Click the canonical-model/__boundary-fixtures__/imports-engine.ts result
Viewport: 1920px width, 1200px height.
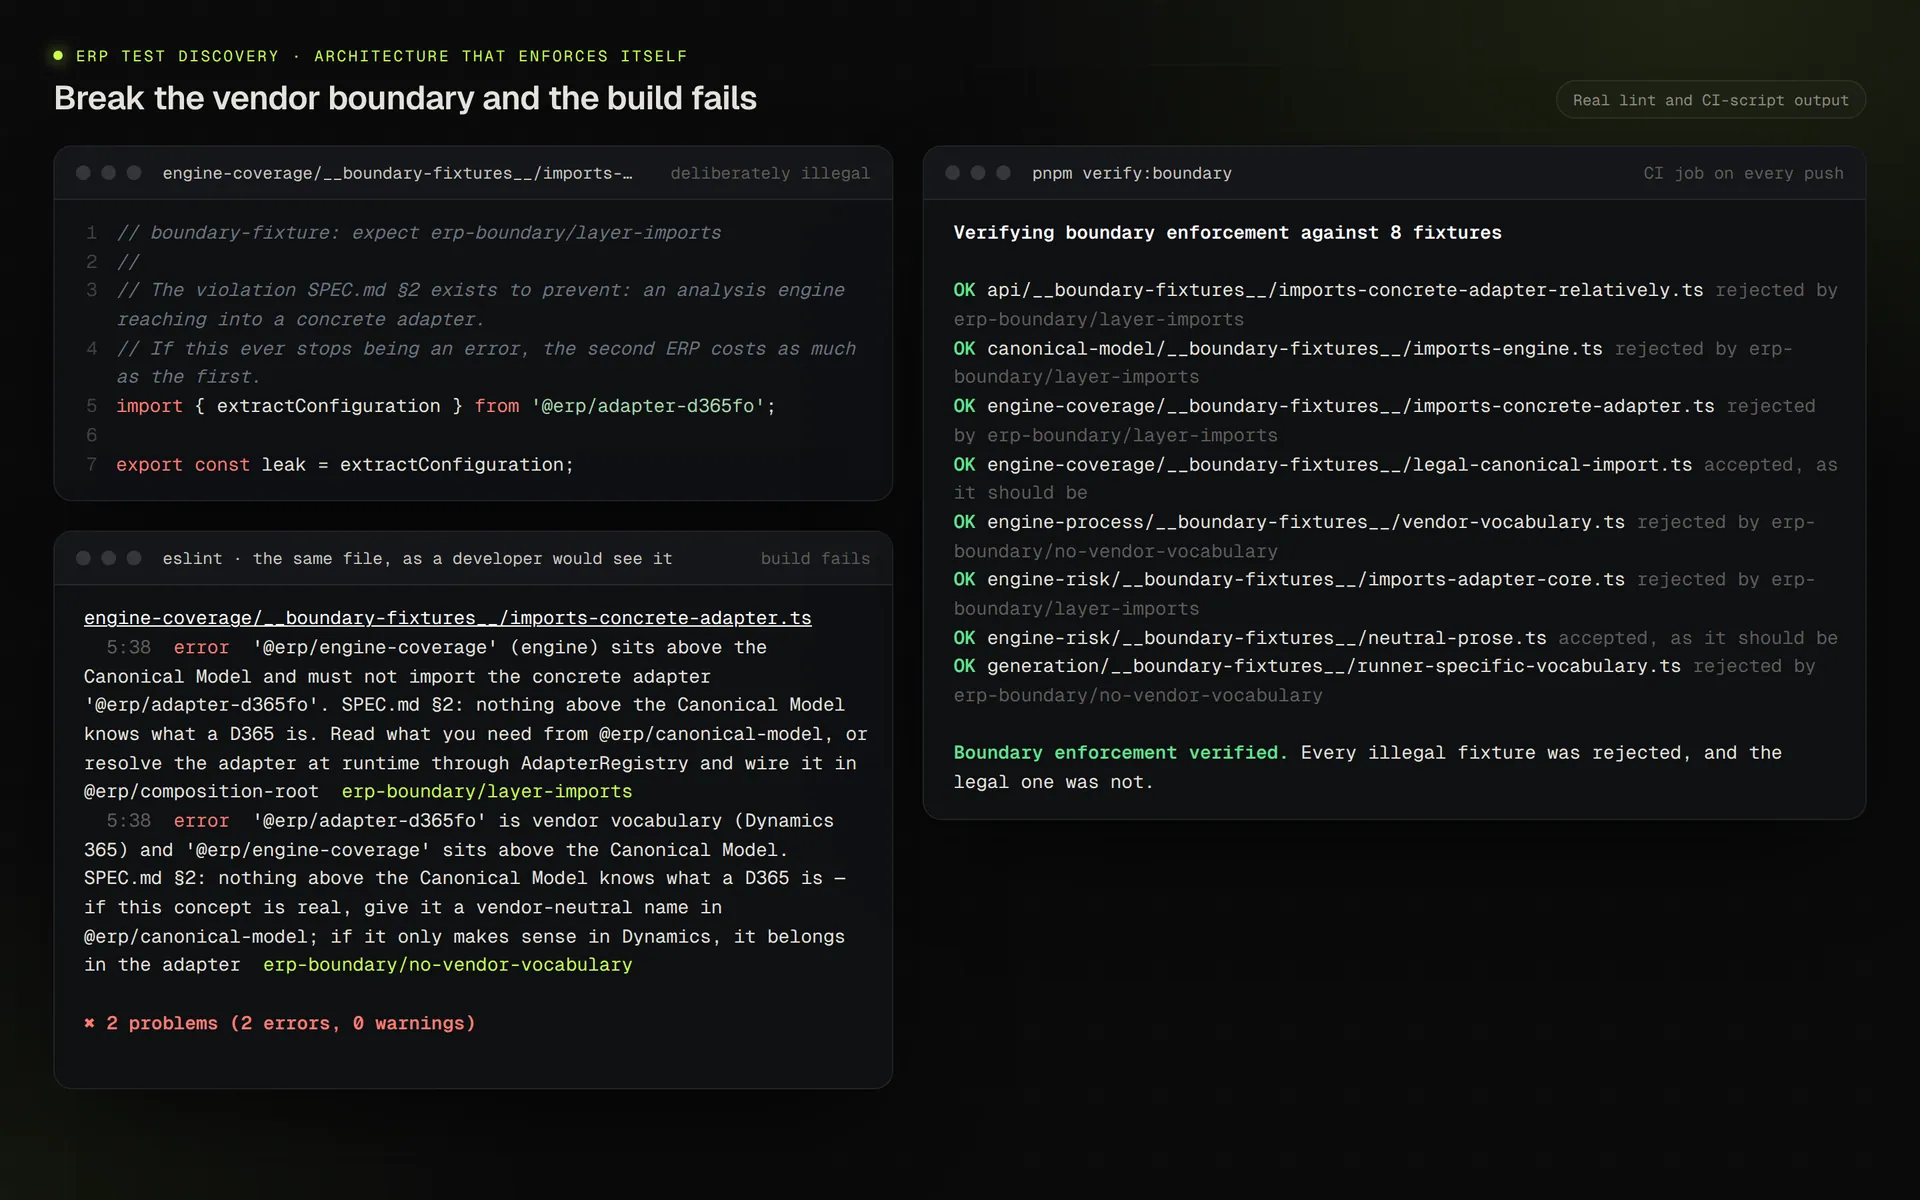(1373, 362)
